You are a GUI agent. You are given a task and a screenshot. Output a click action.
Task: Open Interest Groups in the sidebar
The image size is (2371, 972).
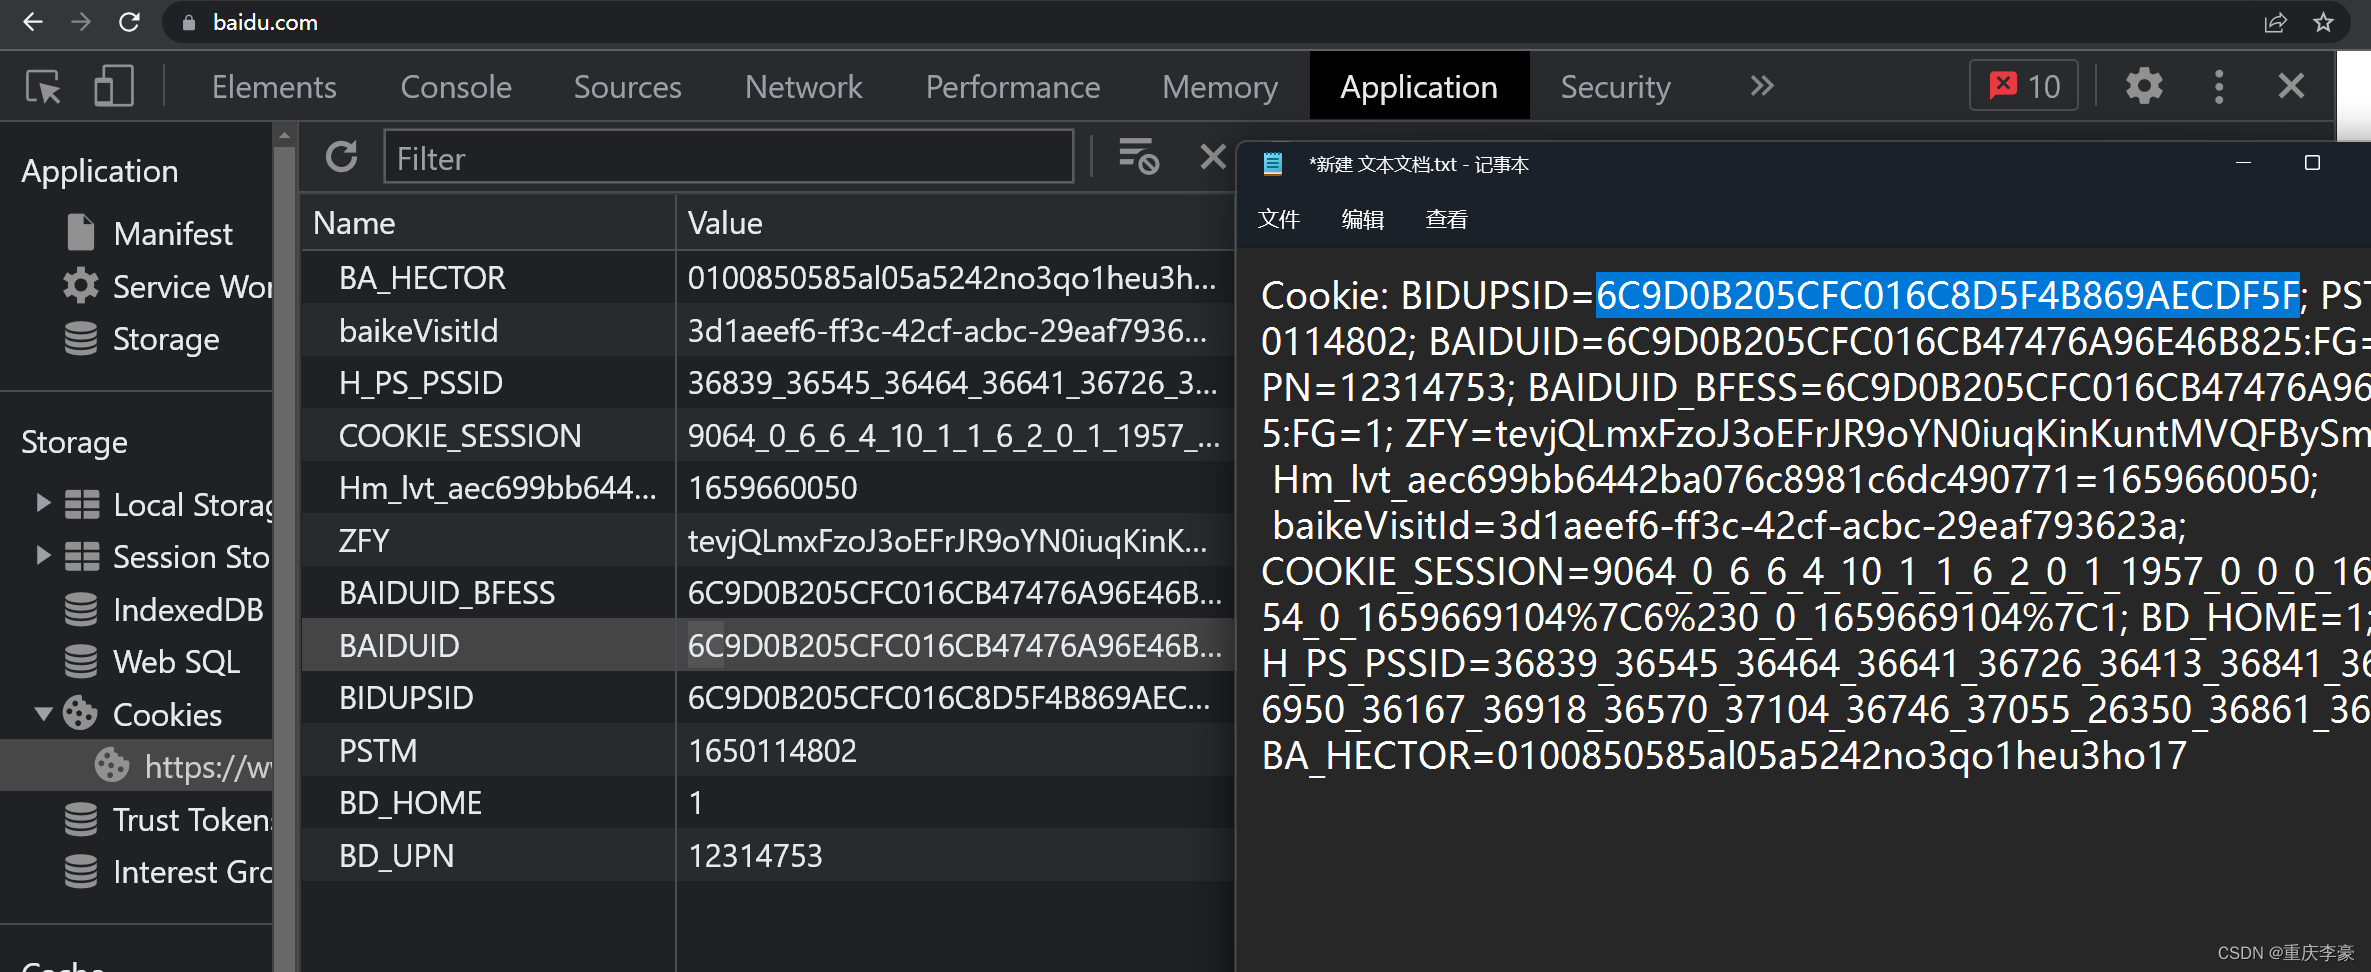point(167,871)
